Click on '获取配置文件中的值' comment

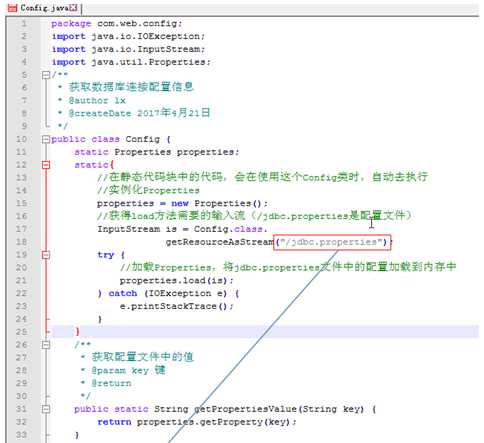click(x=143, y=357)
